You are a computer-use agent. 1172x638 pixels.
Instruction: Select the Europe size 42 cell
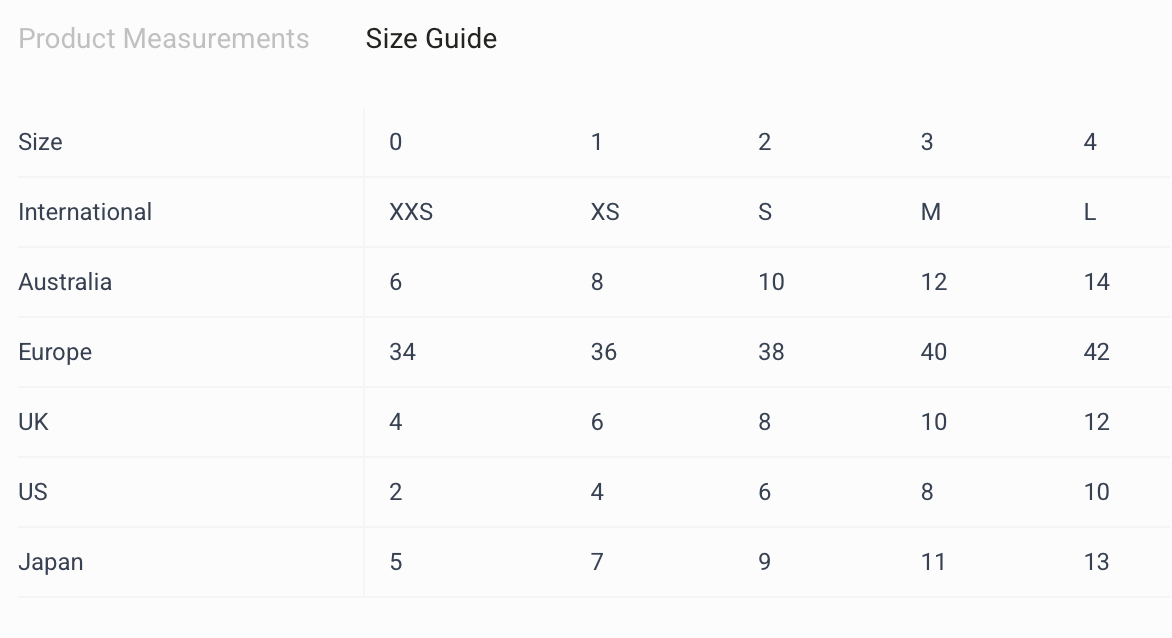[1097, 352]
